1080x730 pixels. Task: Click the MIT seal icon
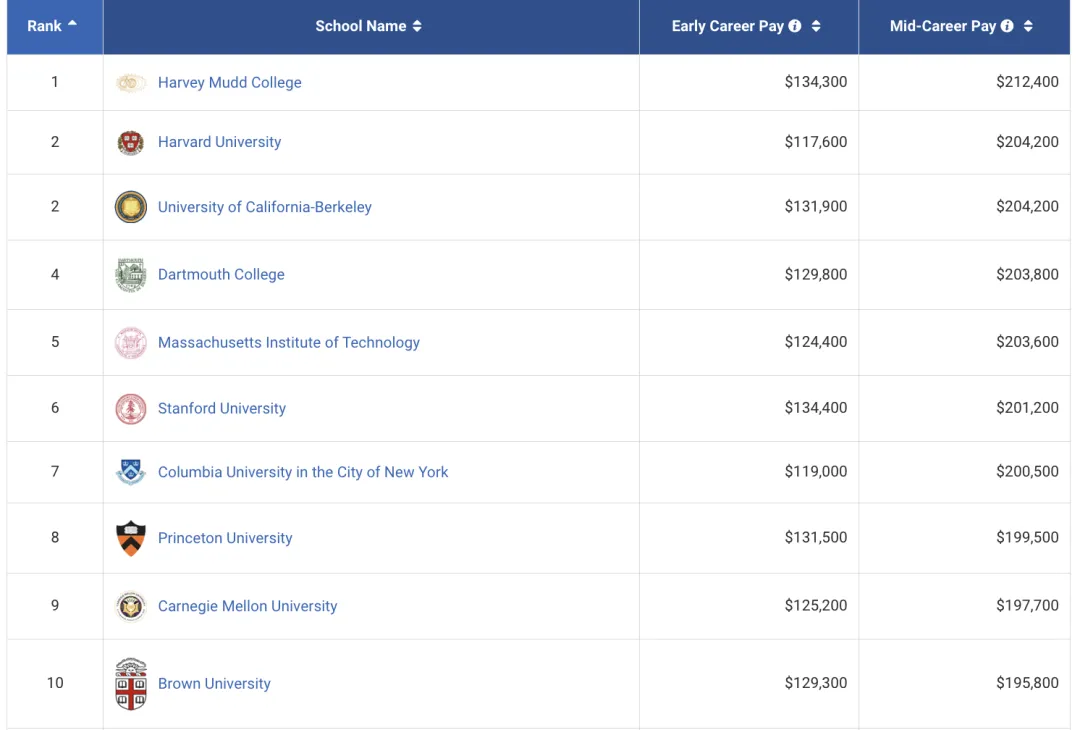click(131, 342)
